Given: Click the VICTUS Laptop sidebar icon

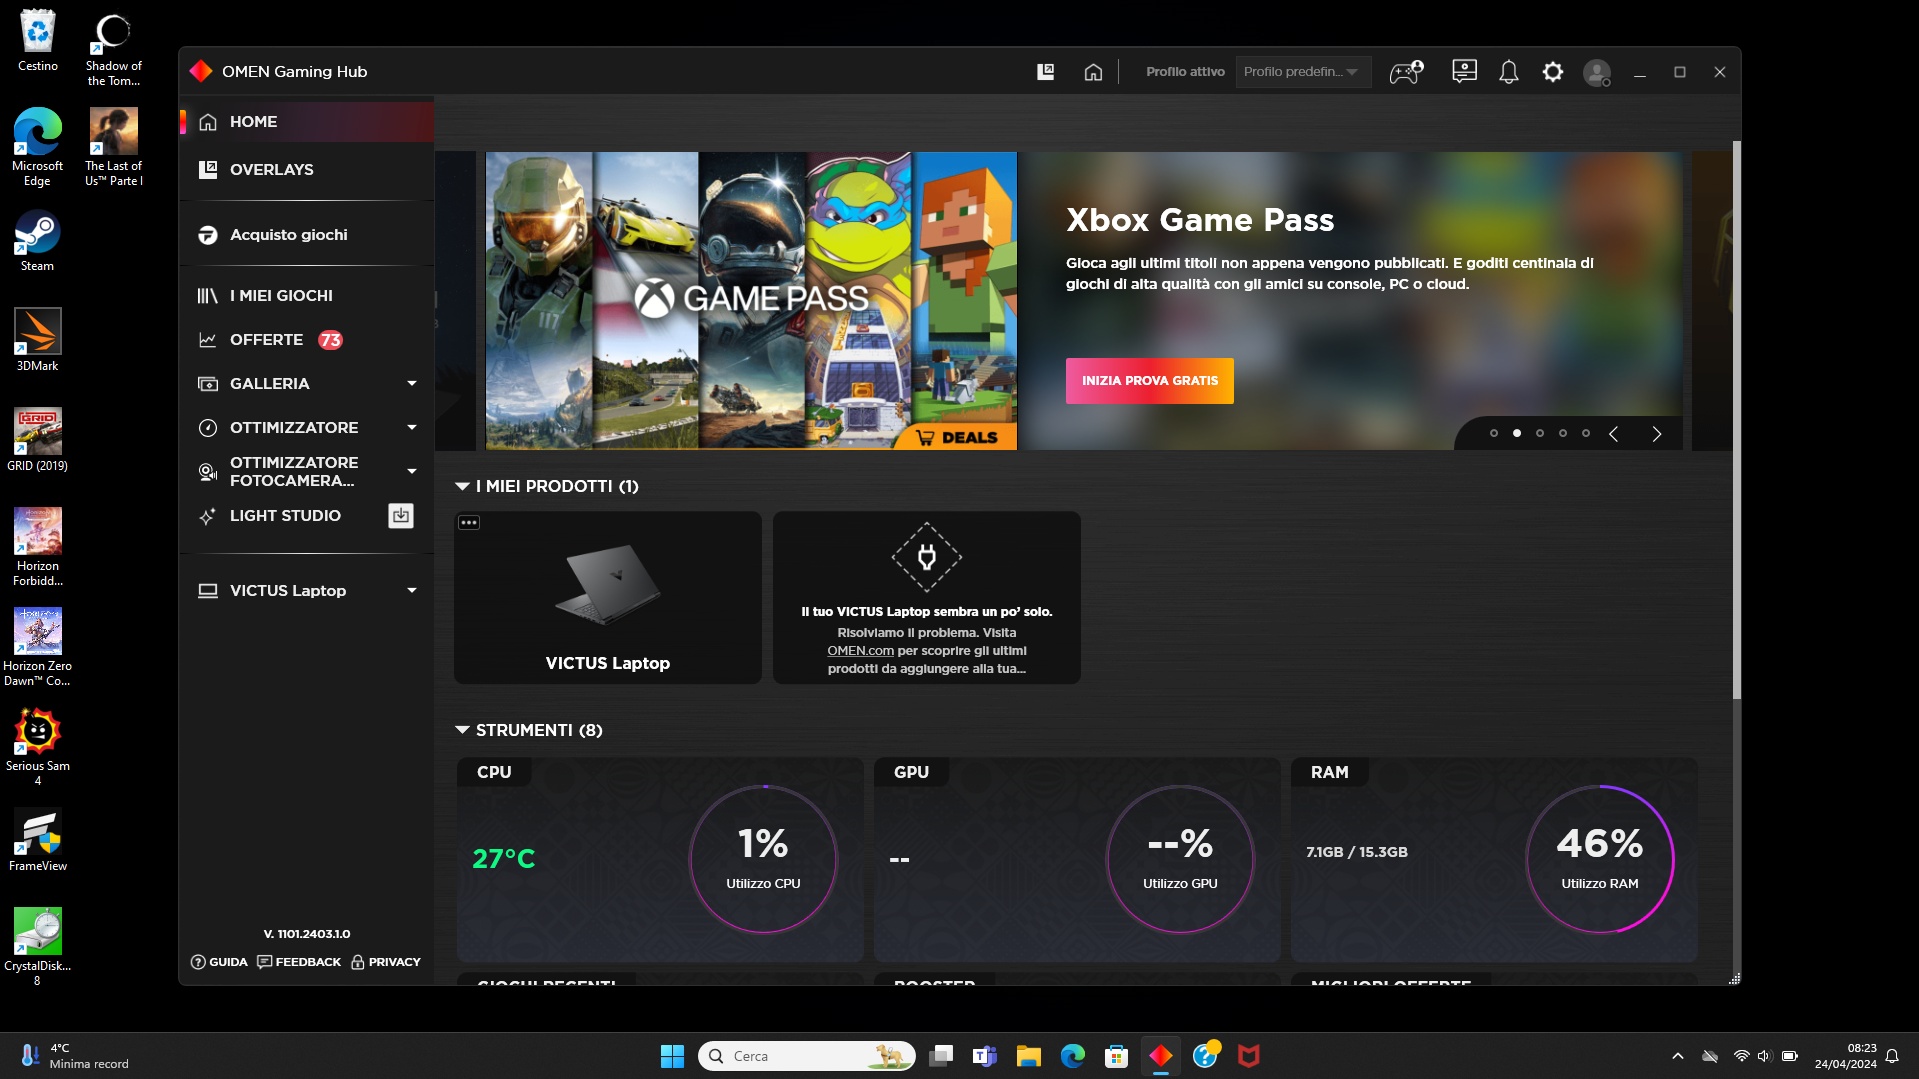Looking at the screenshot, I should coord(208,591).
